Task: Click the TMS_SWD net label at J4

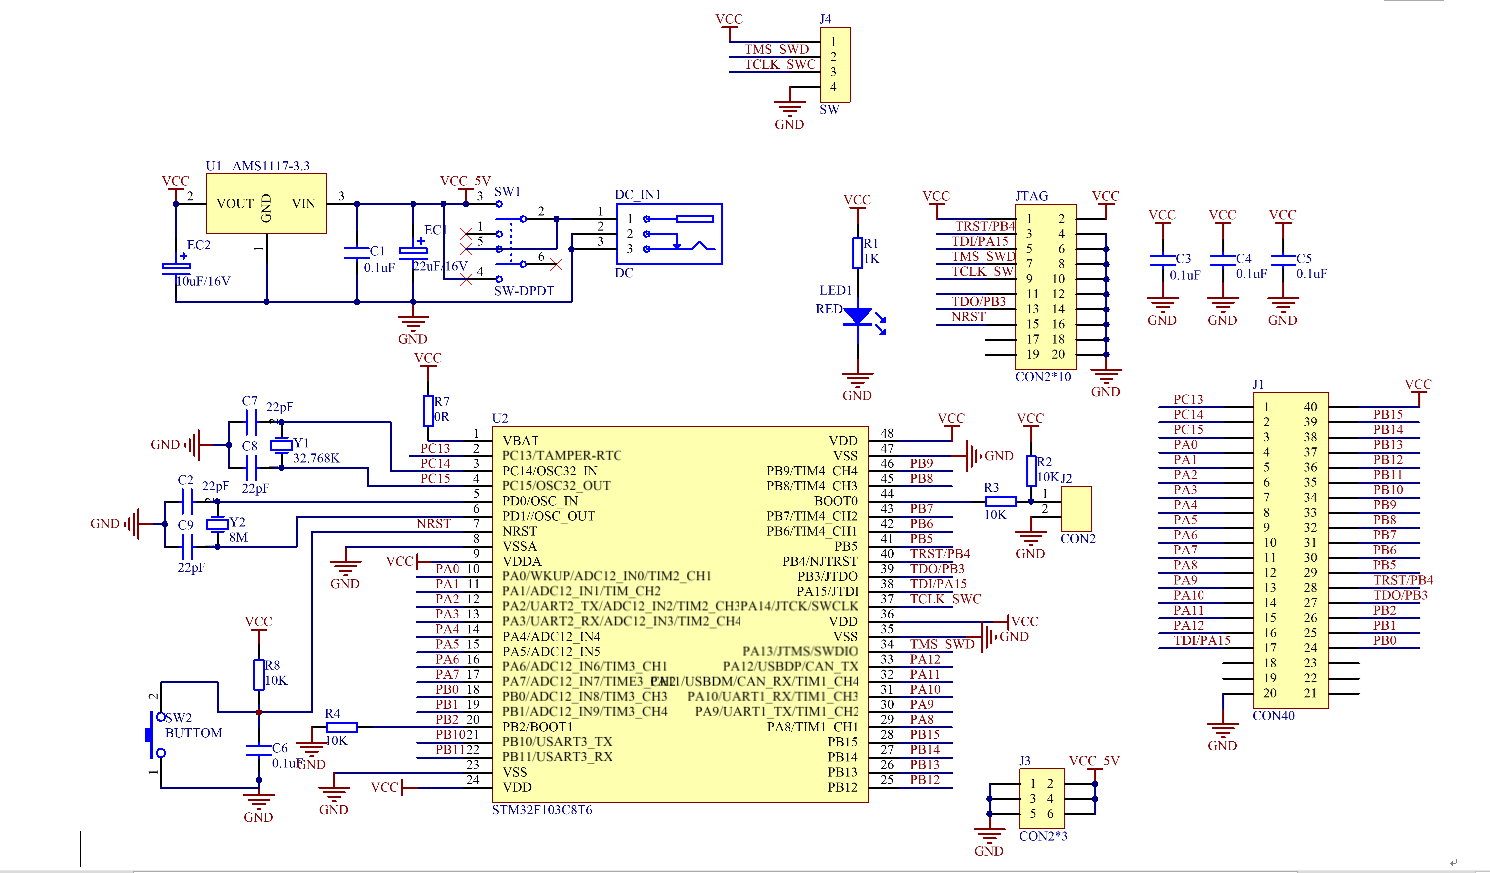Action: point(777,49)
